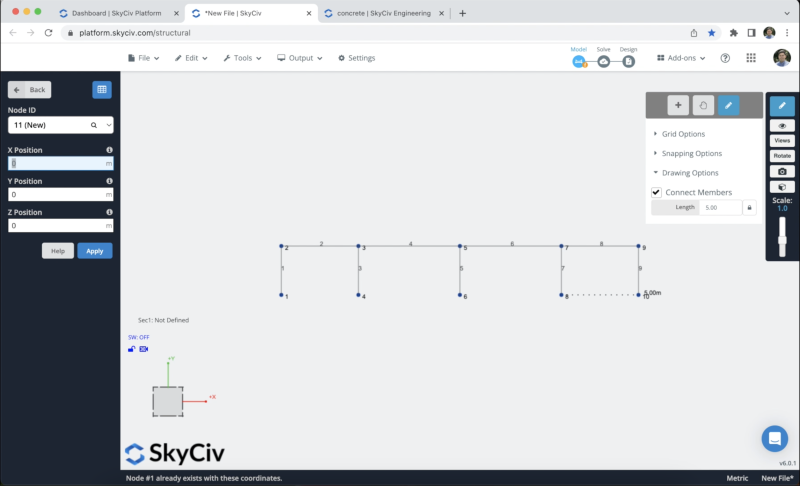
Task: Switch to the Solve stage icon
Action: [x=604, y=62]
